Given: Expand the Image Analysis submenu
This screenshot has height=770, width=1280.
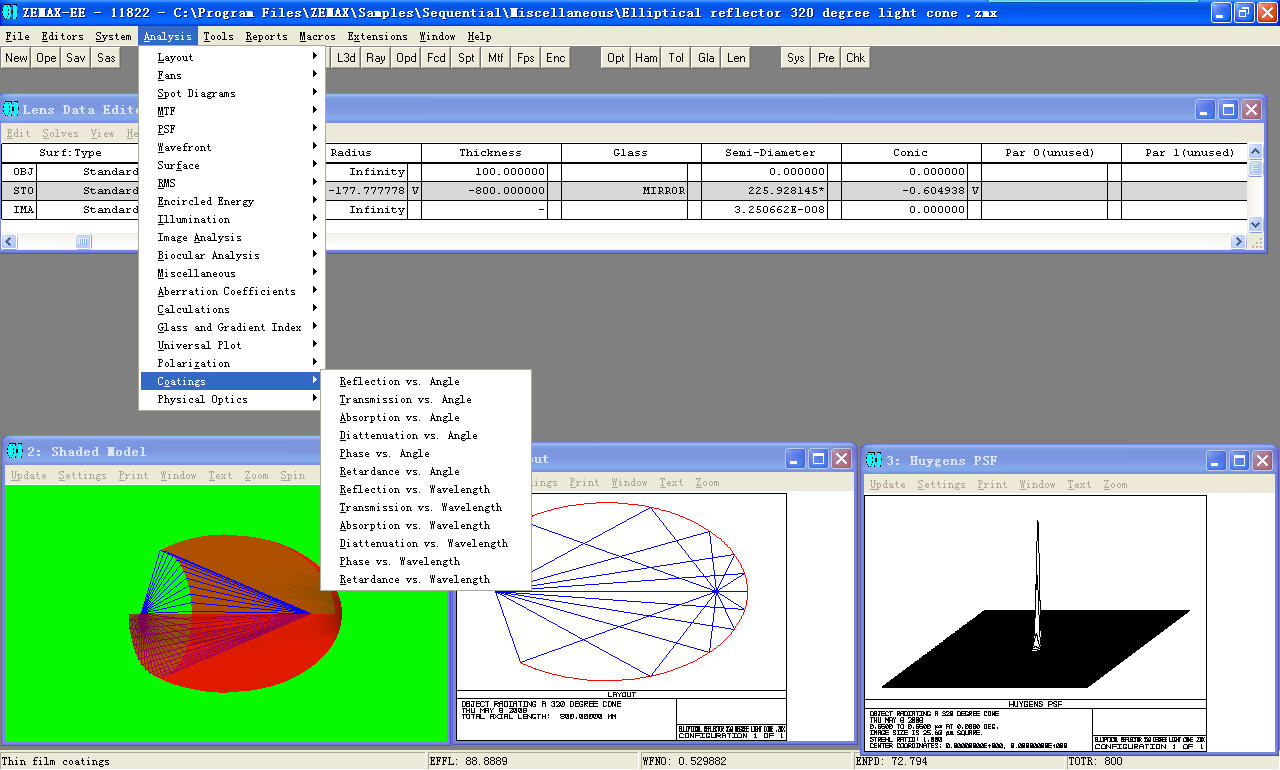Looking at the screenshot, I should click(232, 237).
